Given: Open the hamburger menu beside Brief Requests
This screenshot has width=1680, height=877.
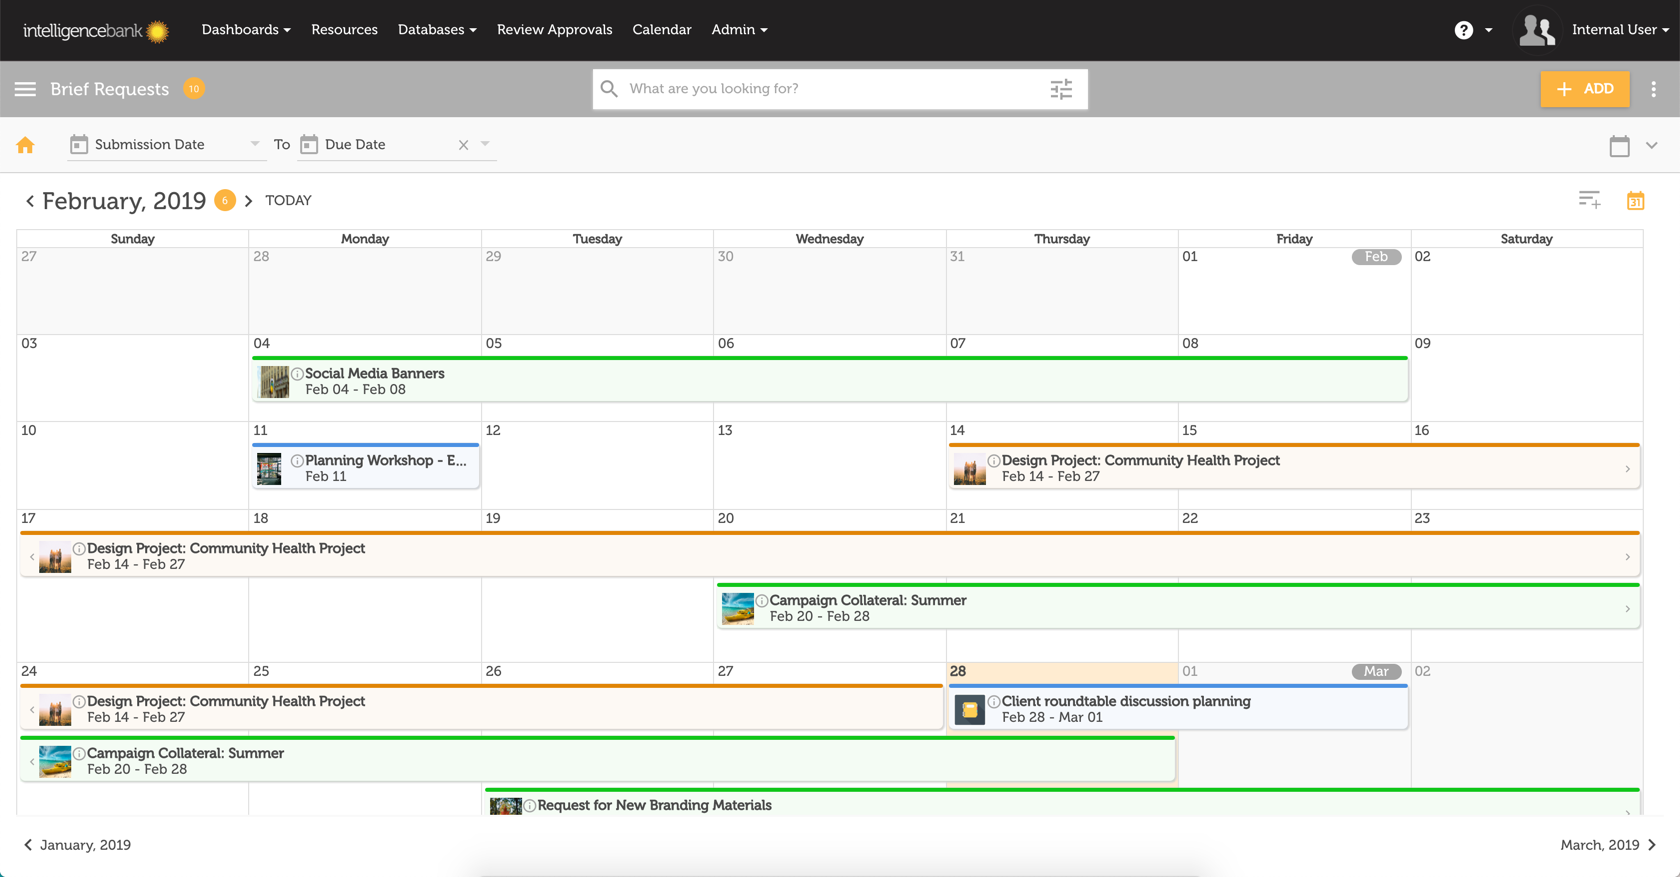Looking at the screenshot, I should point(25,89).
